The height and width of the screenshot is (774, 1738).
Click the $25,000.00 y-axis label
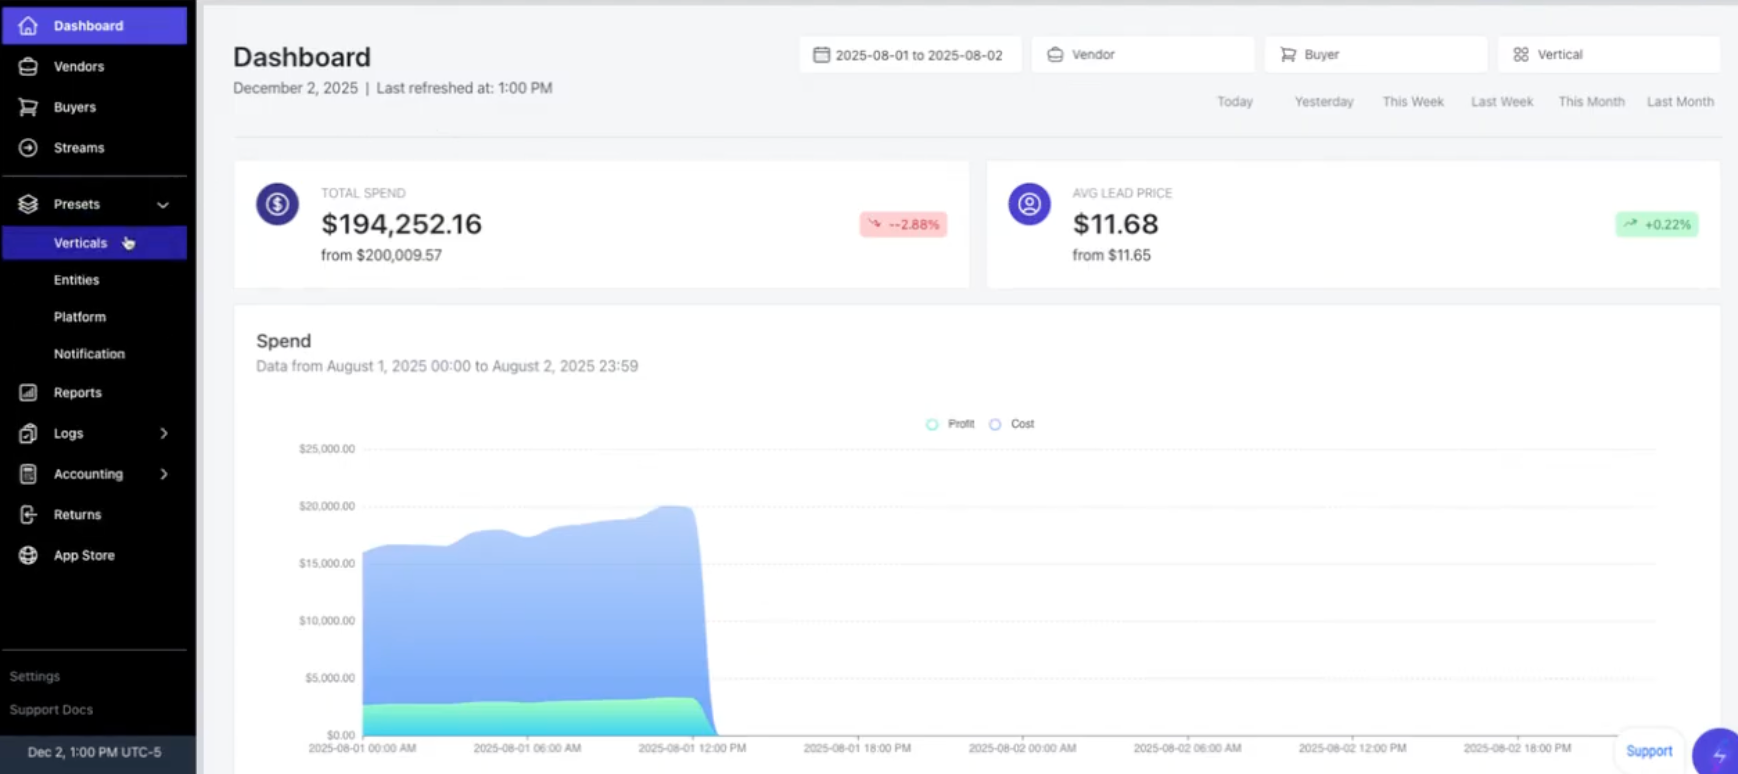click(327, 449)
